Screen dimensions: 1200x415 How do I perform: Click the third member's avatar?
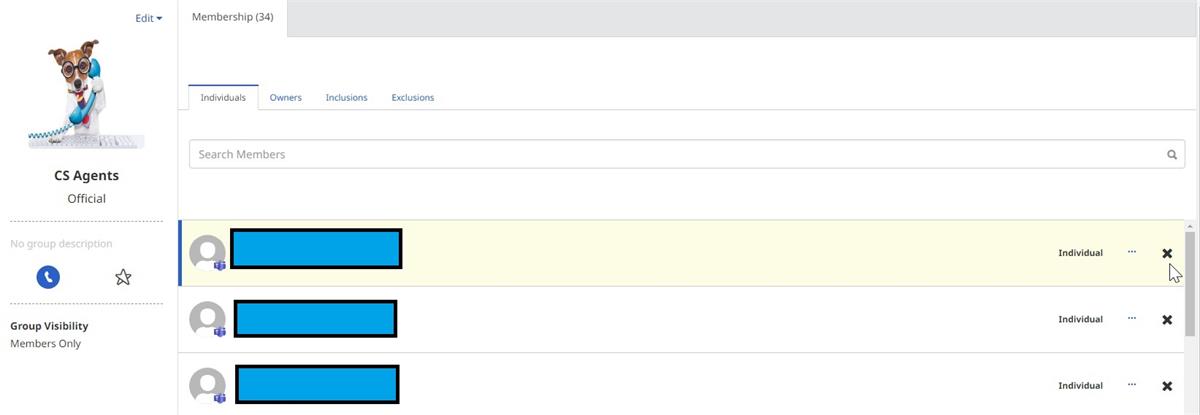click(x=207, y=385)
